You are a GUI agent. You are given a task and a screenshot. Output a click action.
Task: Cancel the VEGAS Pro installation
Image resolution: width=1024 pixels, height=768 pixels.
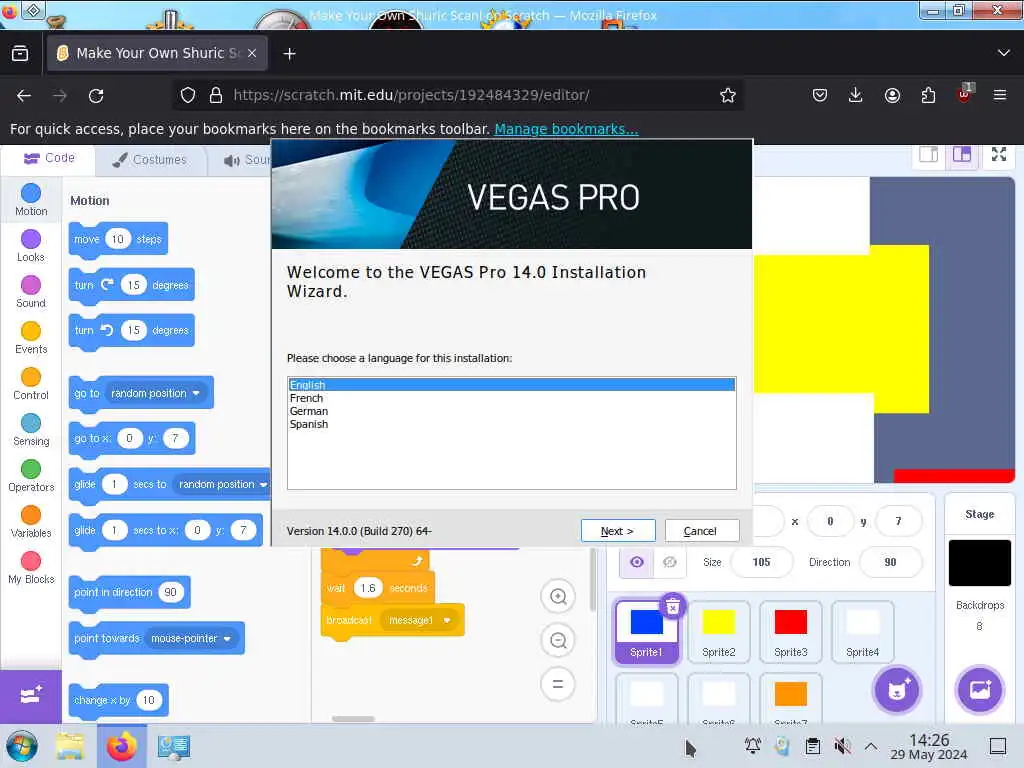coord(701,531)
